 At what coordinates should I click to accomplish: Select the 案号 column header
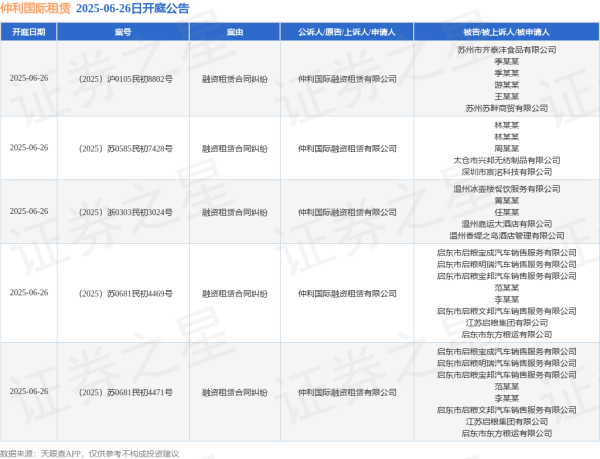point(123,32)
